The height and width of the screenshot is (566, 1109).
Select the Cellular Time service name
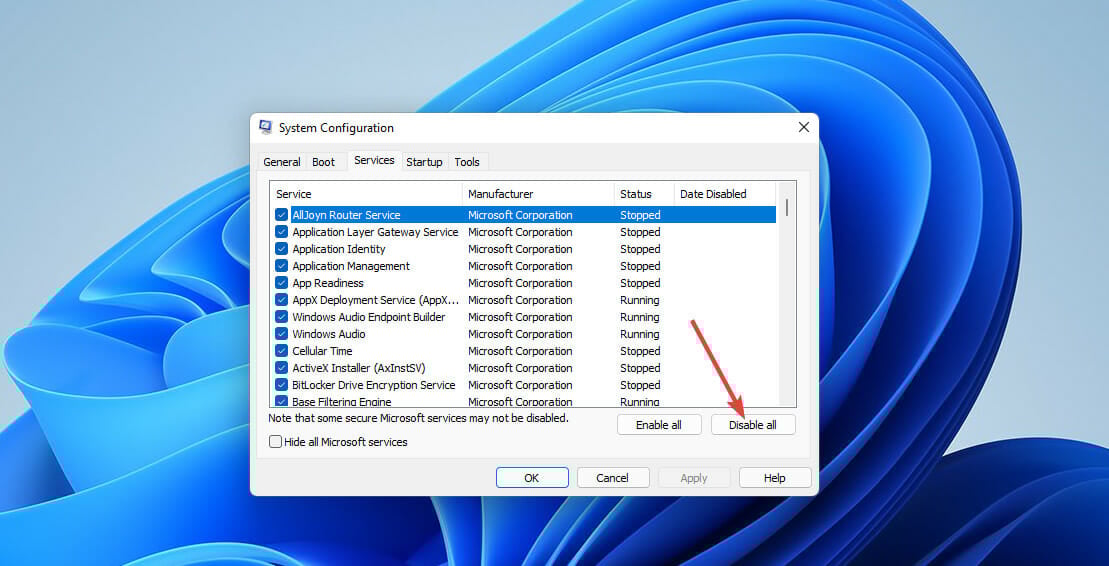pyautogui.click(x=322, y=351)
